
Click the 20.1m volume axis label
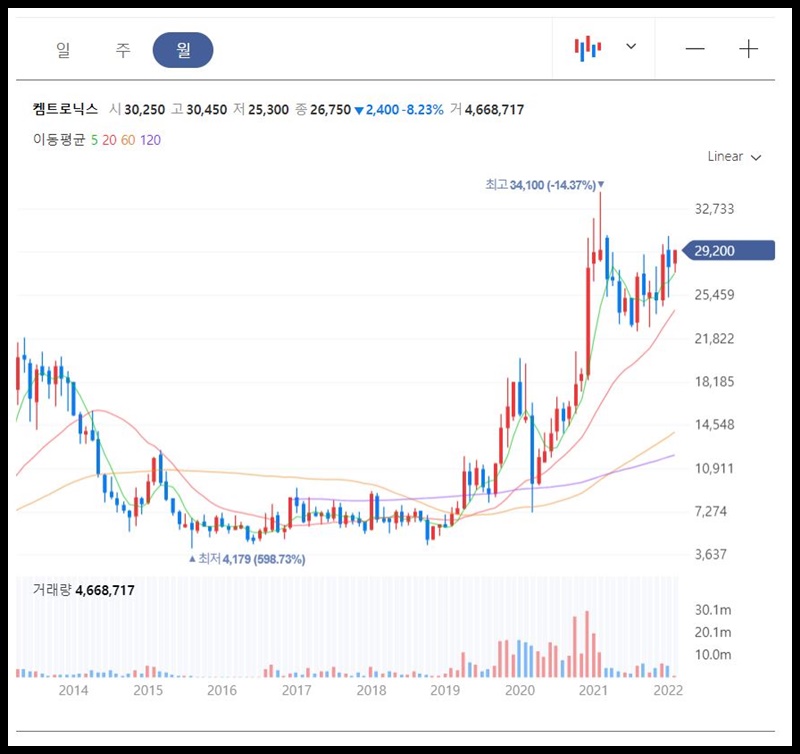713,632
